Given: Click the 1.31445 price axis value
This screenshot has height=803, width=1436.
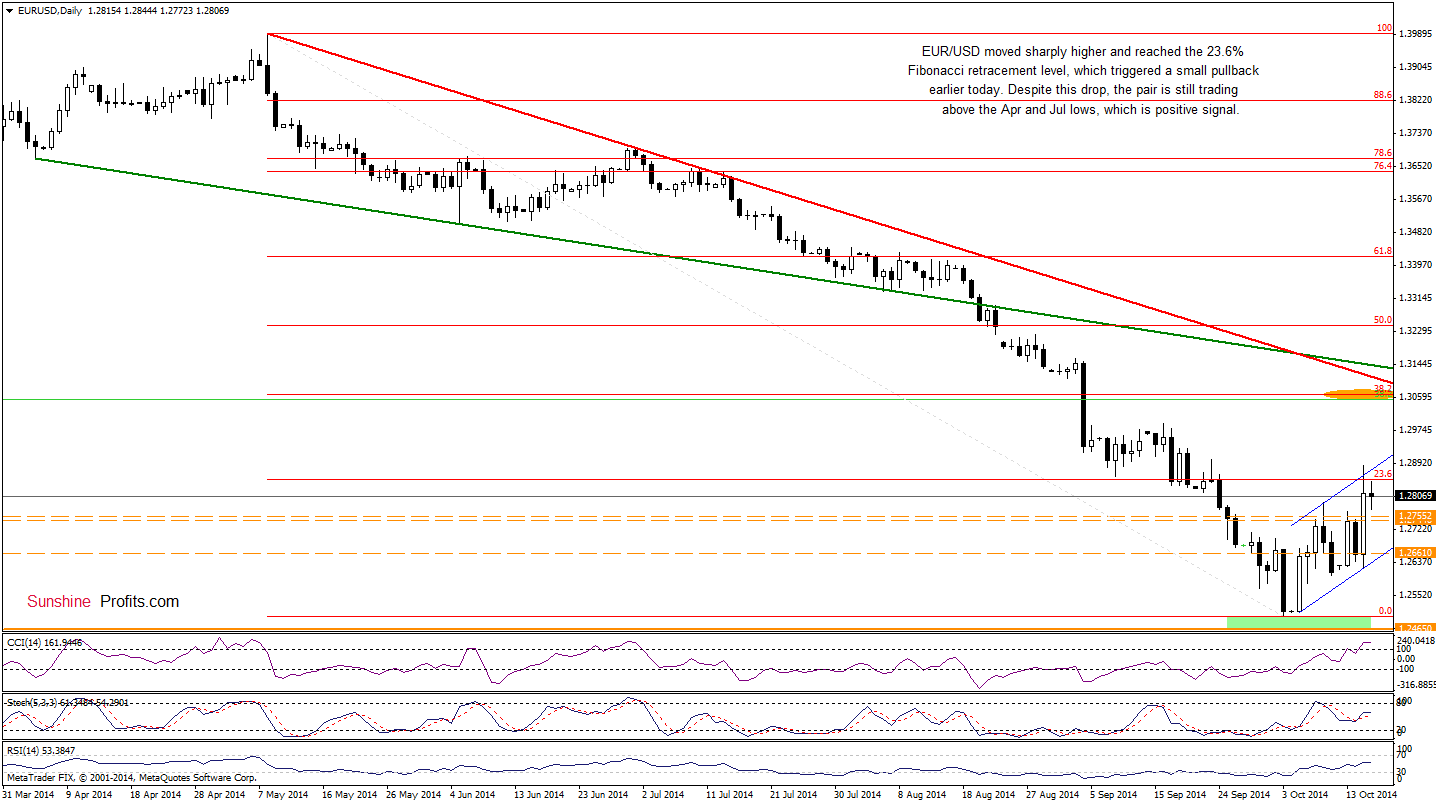Looking at the screenshot, I should [x=1418, y=364].
